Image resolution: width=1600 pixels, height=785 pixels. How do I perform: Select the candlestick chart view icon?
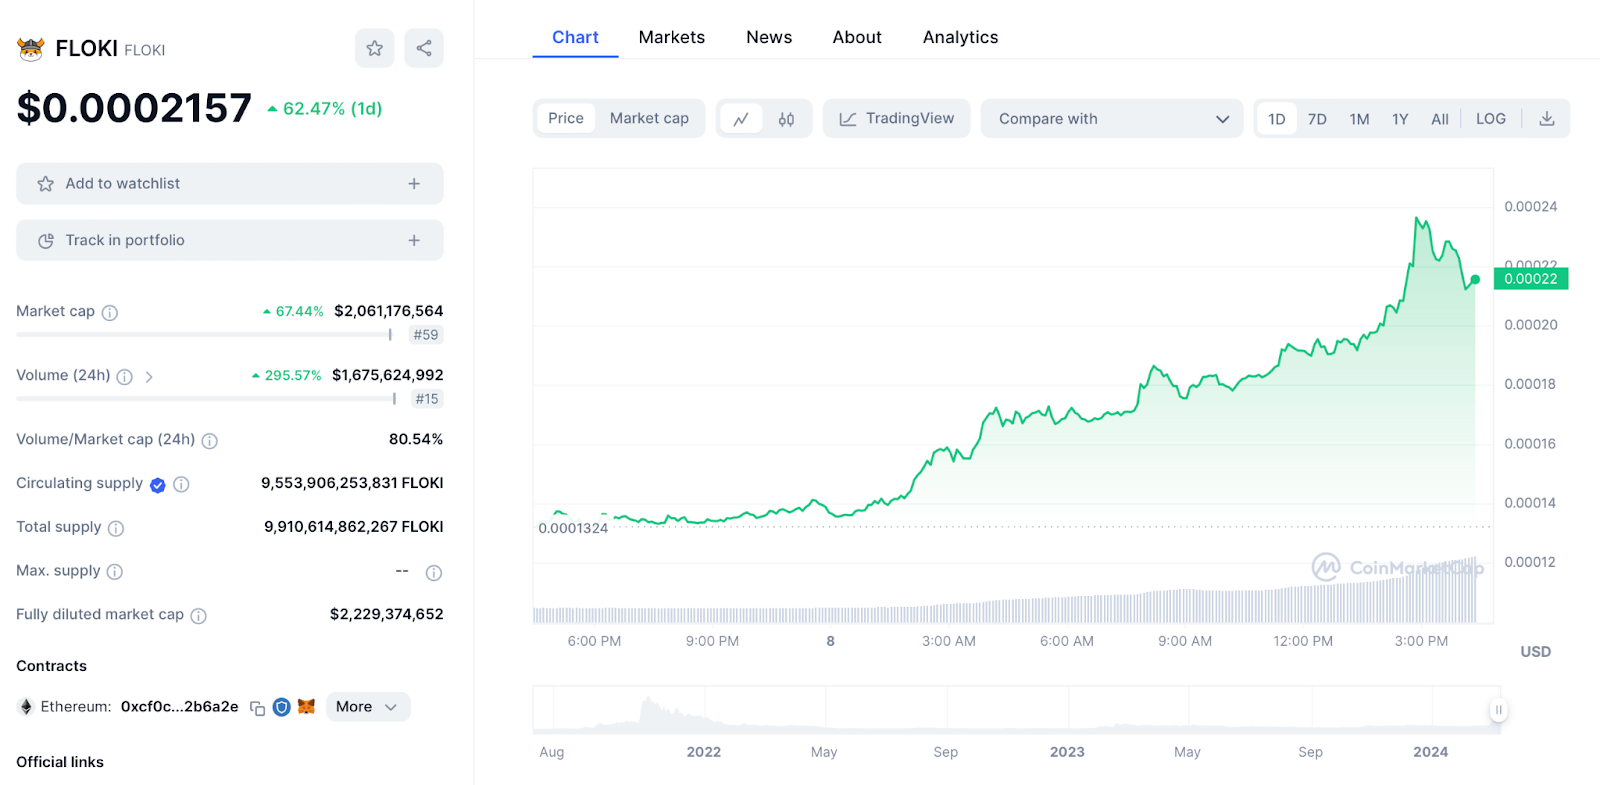[x=787, y=119]
